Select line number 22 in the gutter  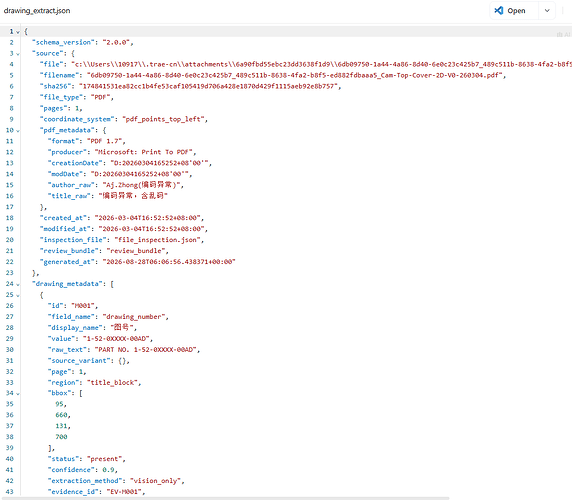pos(10,262)
